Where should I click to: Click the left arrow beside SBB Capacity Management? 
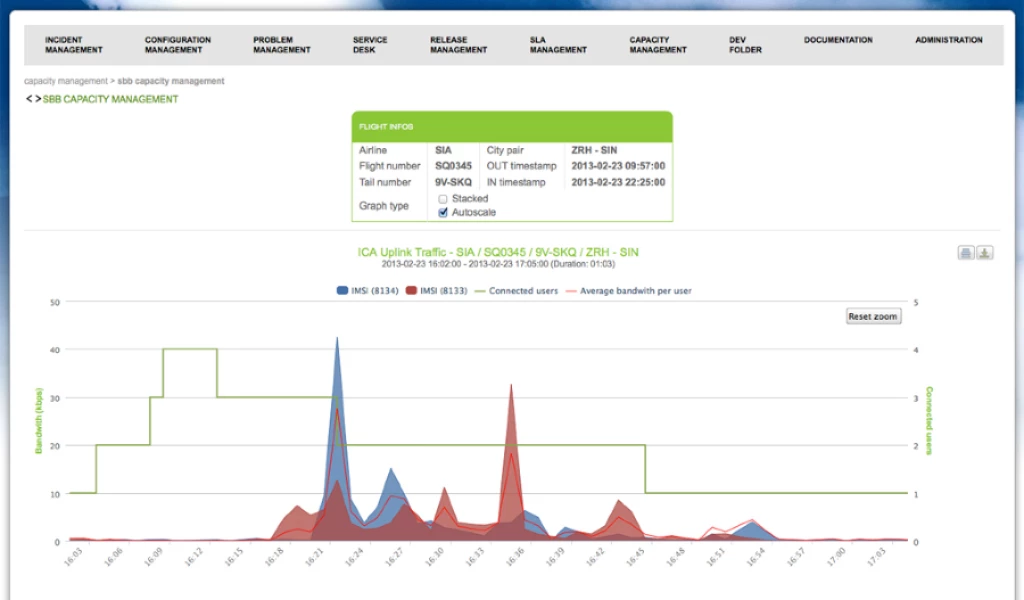pyautogui.click(x=29, y=99)
